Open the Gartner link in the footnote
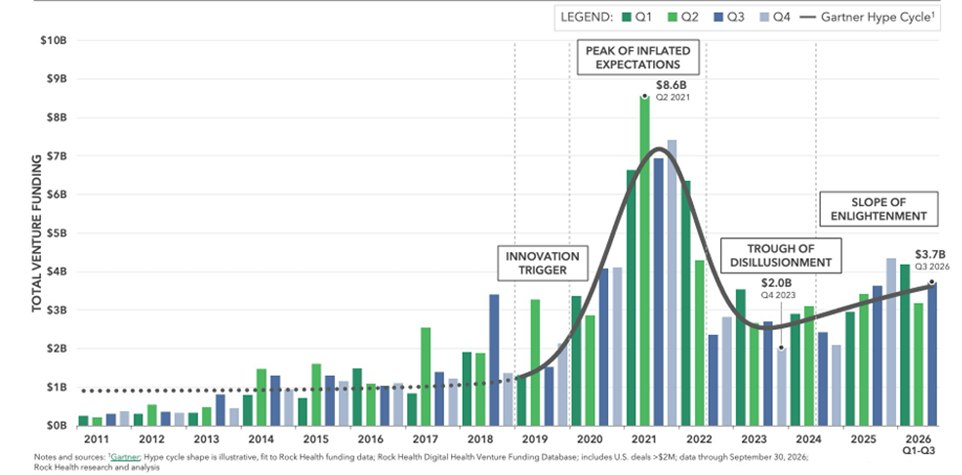This screenshot has width=962, height=475. (x=126, y=457)
